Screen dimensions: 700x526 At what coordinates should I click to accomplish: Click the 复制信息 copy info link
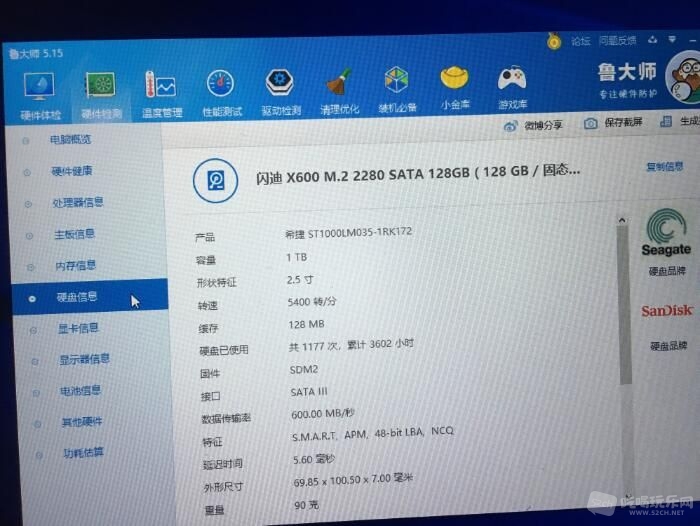click(665, 167)
